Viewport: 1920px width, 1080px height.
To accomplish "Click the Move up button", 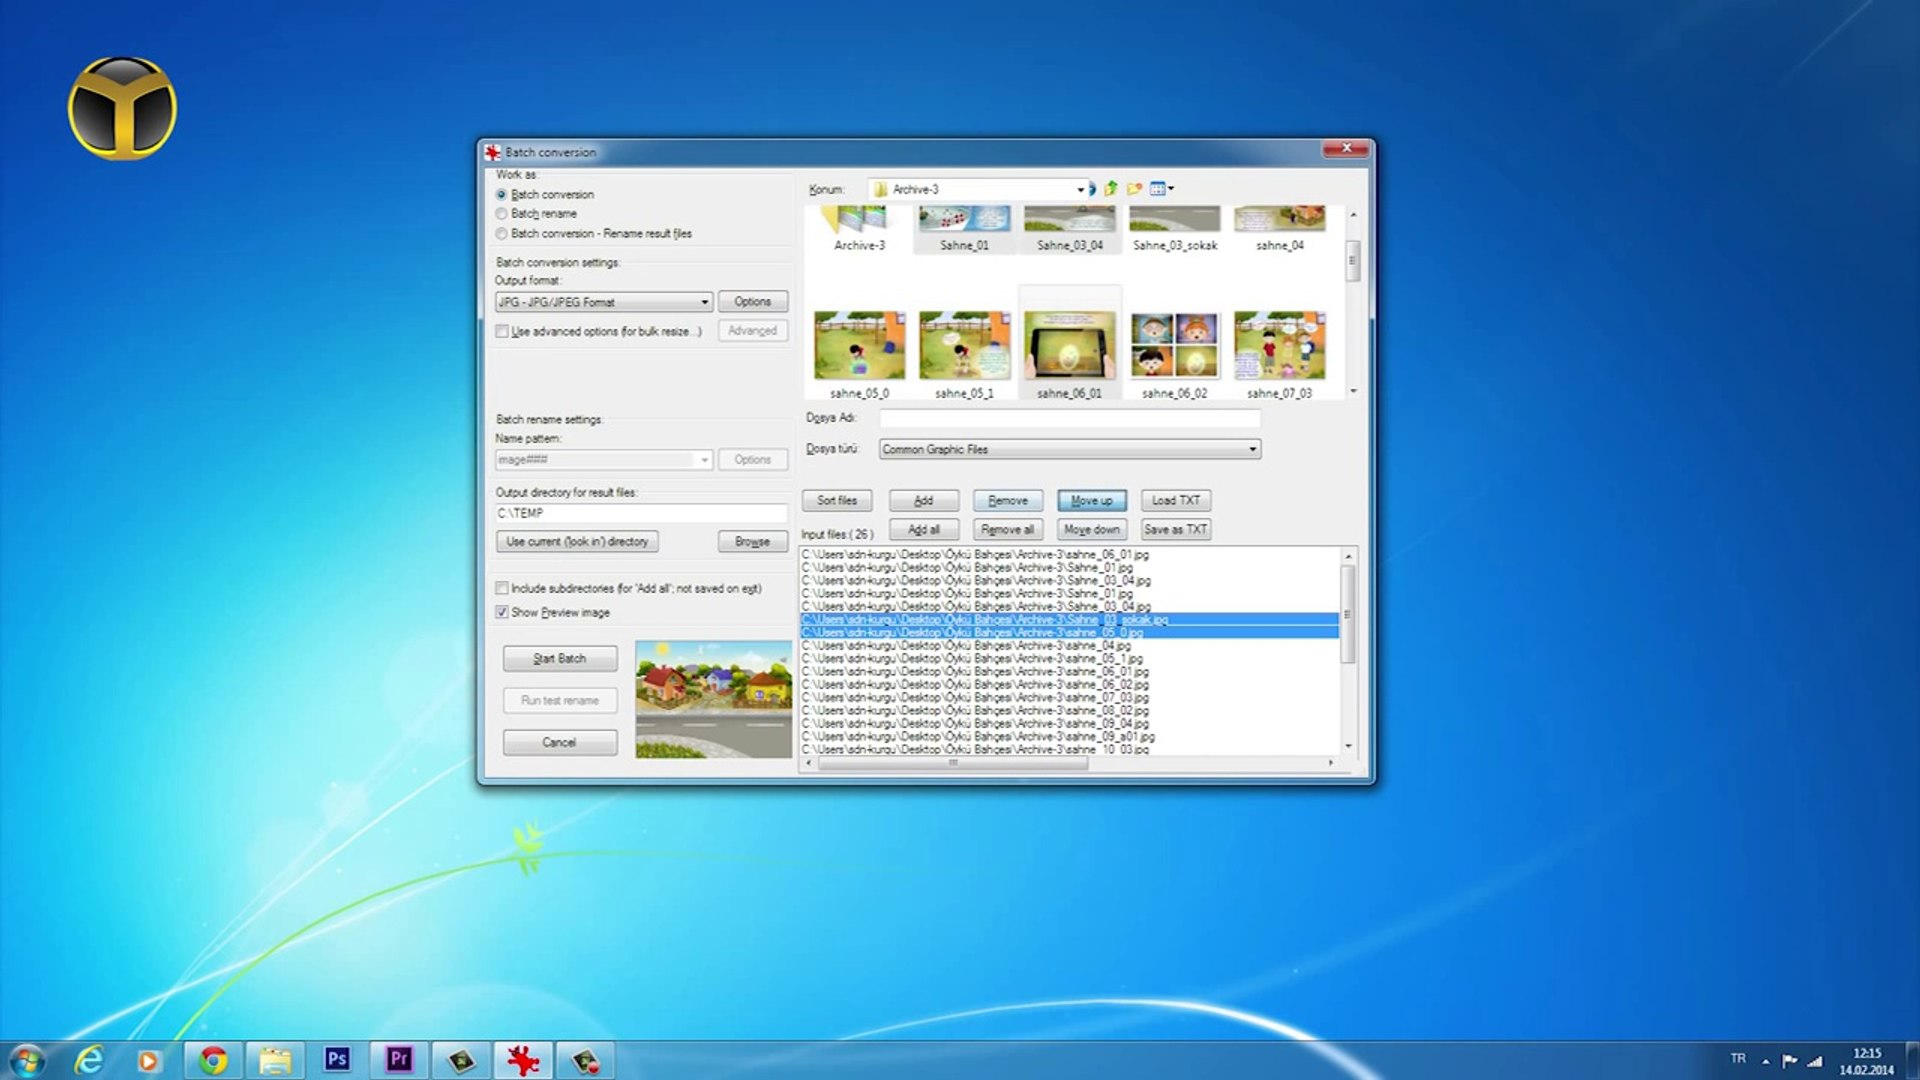I will coord(1091,500).
